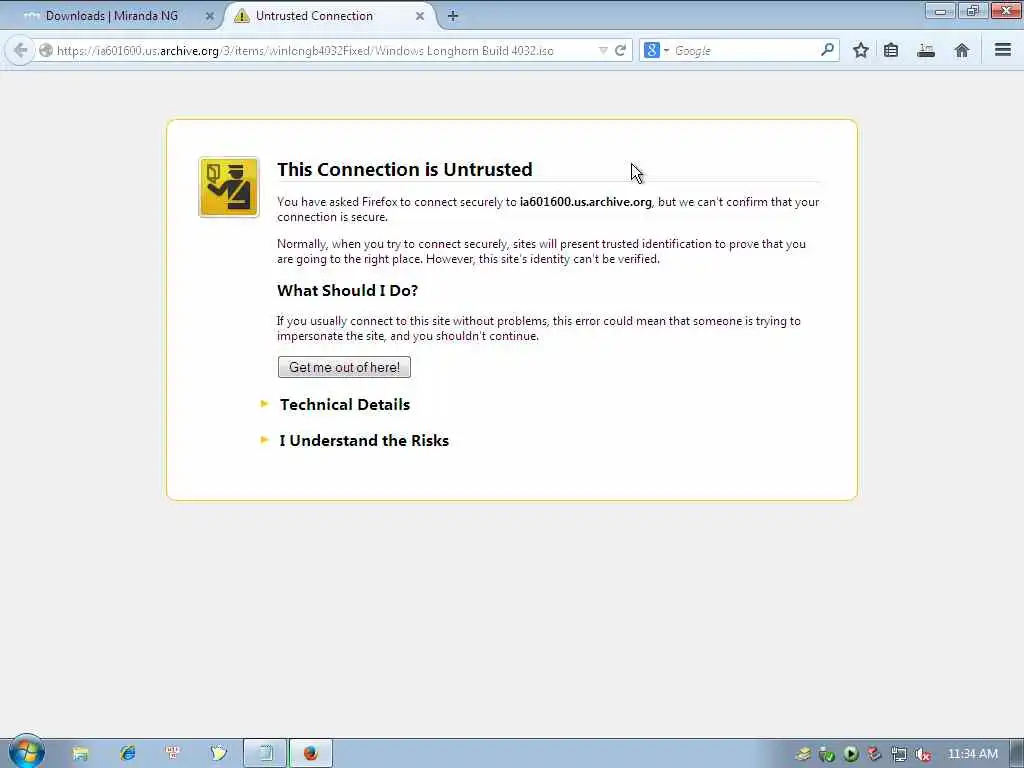The image size is (1024, 768).
Task: Expand the Technical Details section
Action: [344, 404]
